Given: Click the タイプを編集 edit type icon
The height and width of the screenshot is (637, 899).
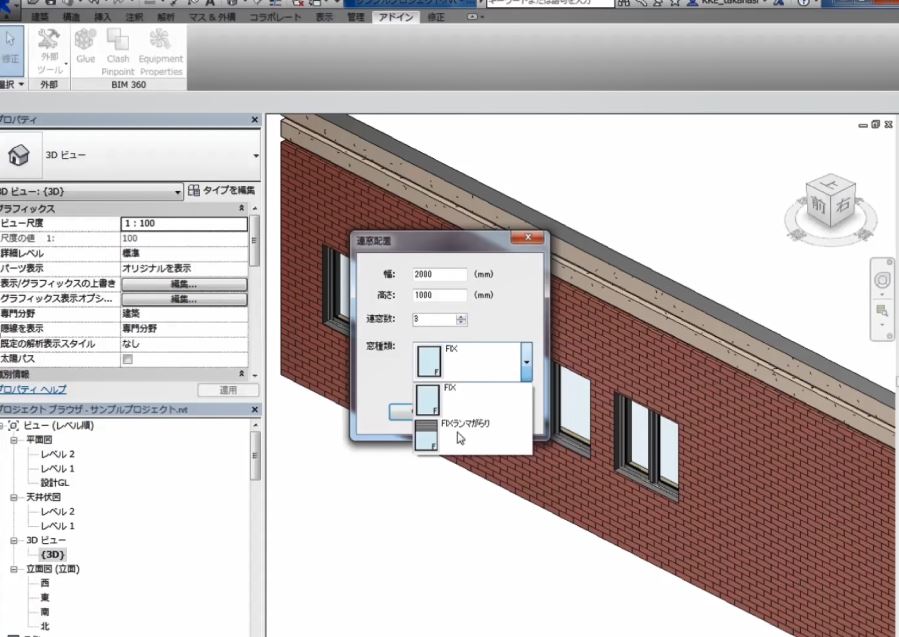Looking at the screenshot, I should pos(194,190).
